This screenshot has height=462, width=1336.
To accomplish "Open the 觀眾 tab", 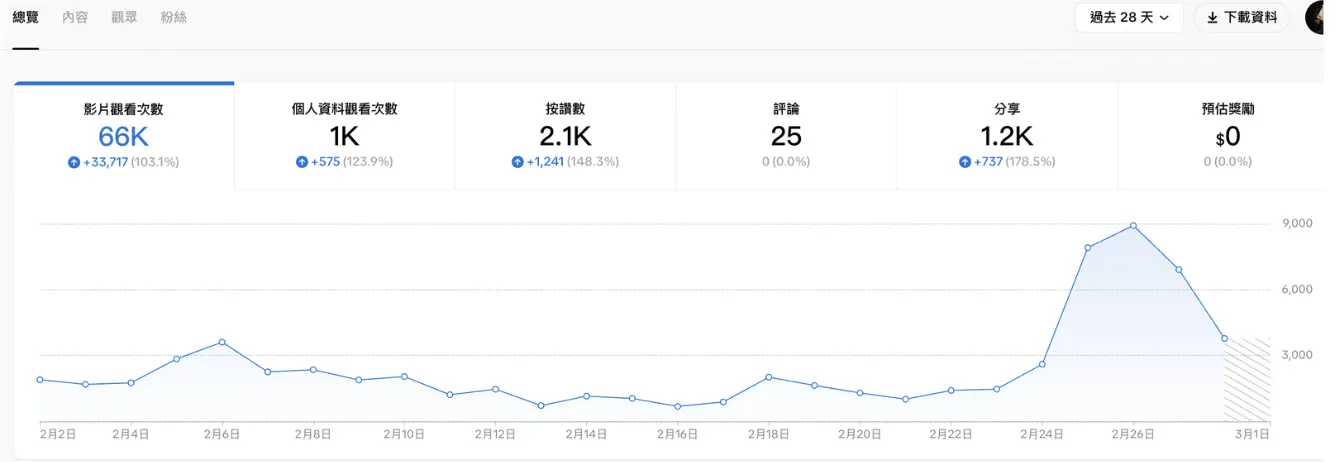I will (124, 18).
